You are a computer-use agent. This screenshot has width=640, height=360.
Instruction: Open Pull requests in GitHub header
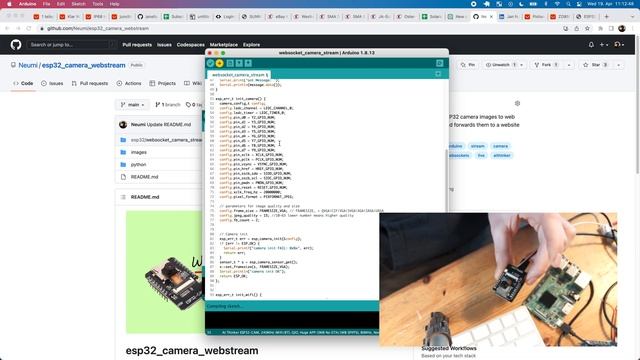tap(137, 44)
